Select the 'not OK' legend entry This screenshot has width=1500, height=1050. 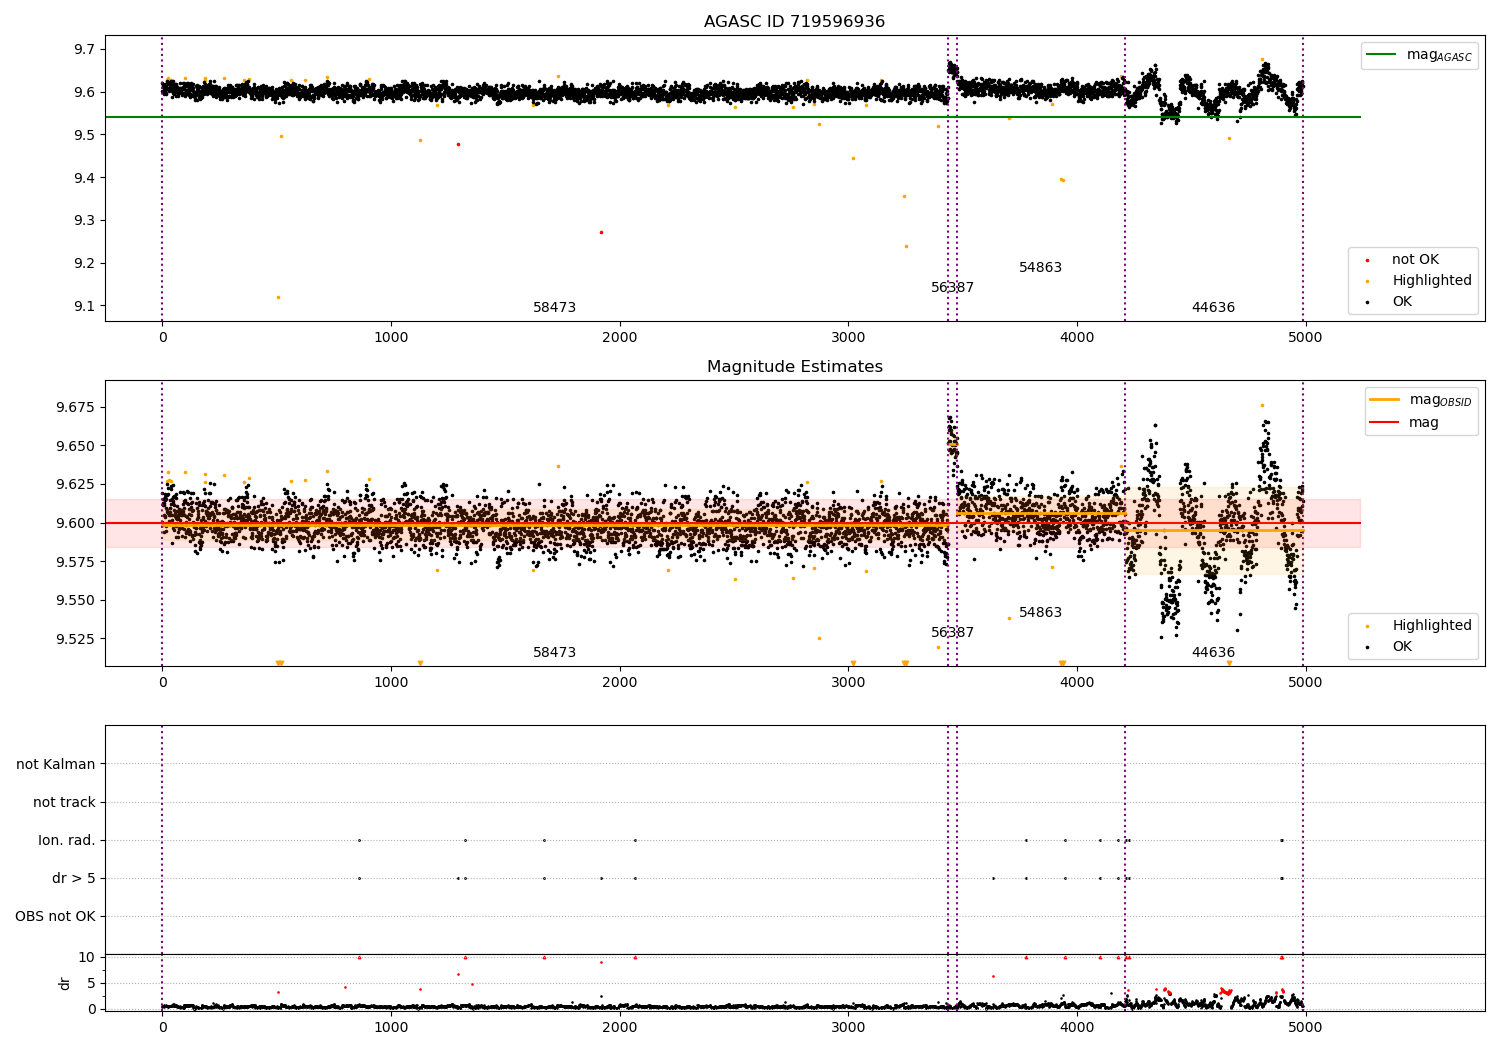coord(1415,260)
